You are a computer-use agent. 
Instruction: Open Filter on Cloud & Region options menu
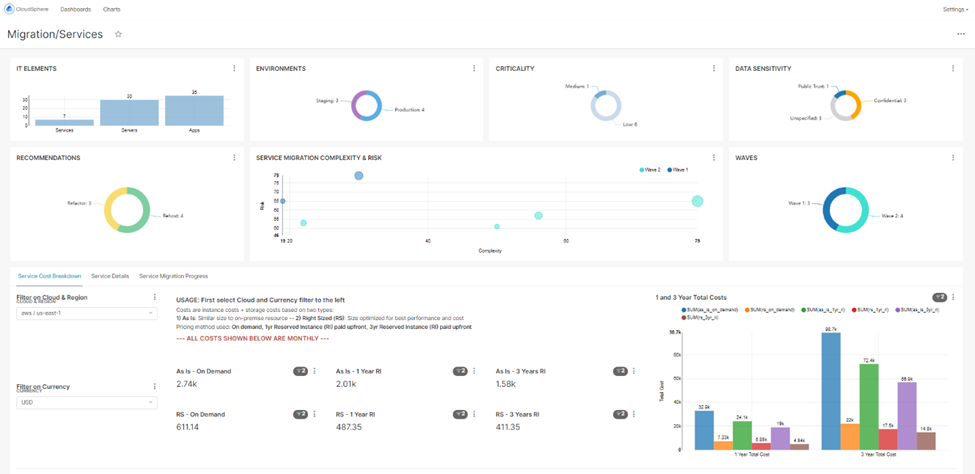point(155,297)
